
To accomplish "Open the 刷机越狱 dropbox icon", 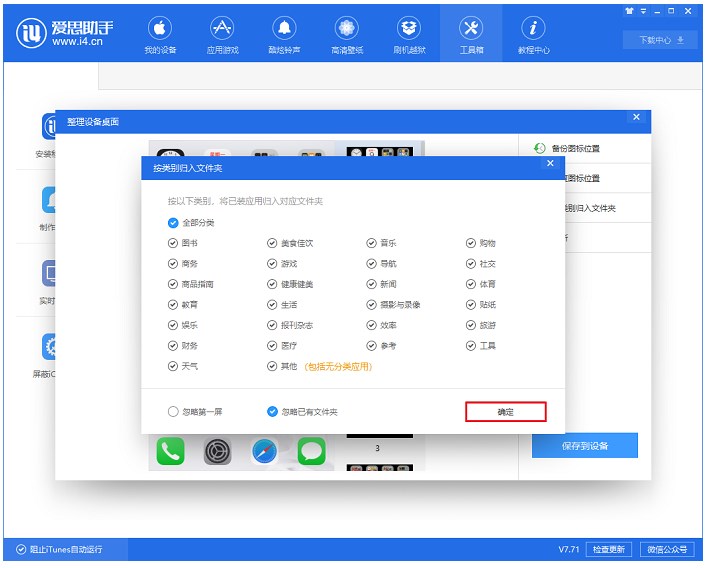I will click(409, 28).
